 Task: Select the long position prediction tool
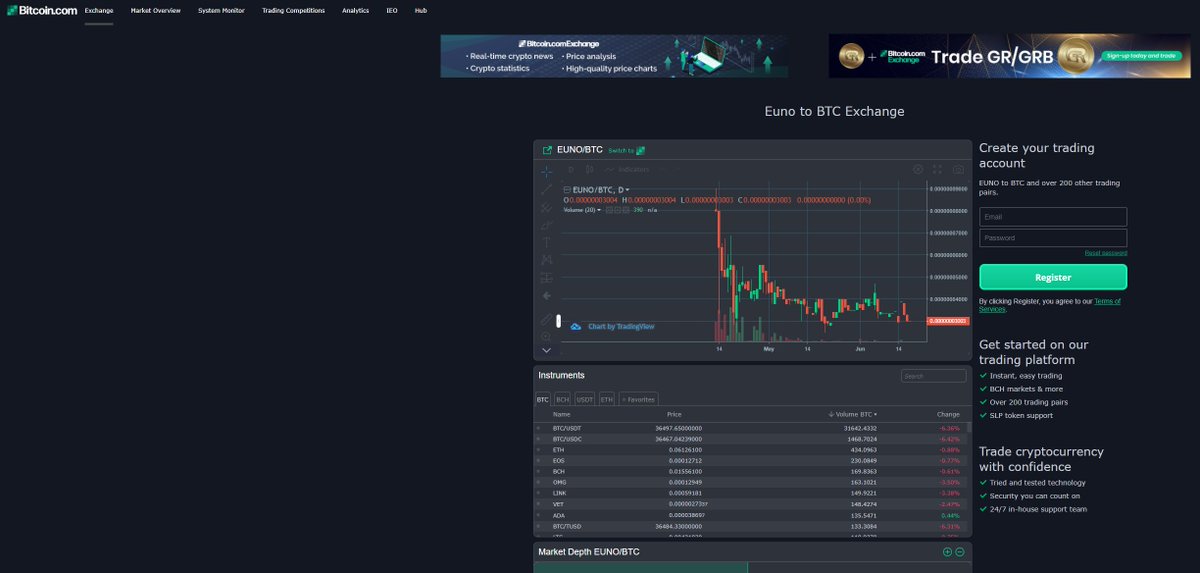tap(546, 278)
